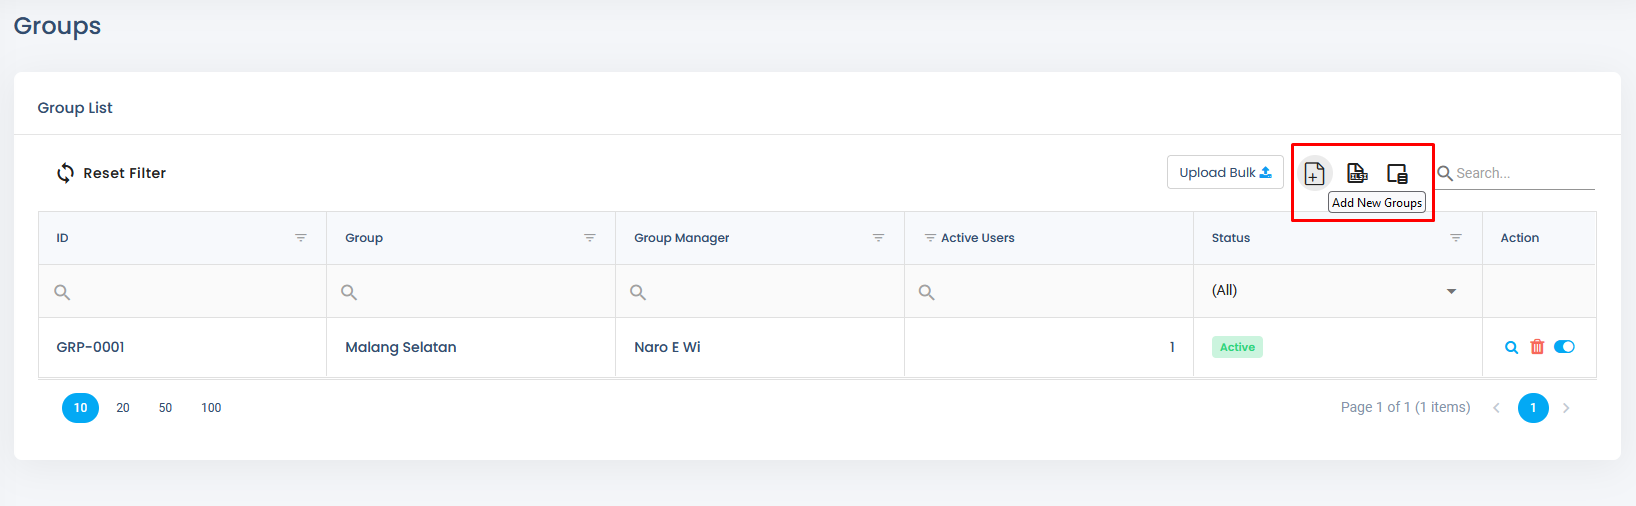Image resolution: width=1636 pixels, height=506 pixels.
Task: Focus the Search input field
Action: pos(1524,173)
